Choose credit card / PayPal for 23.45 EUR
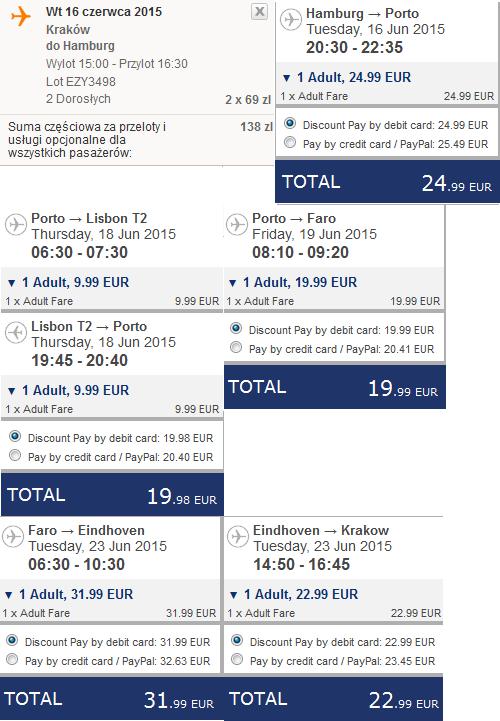The height and width of the screenshot is (721, 500). pyautogui.click(x=237, y=659)
